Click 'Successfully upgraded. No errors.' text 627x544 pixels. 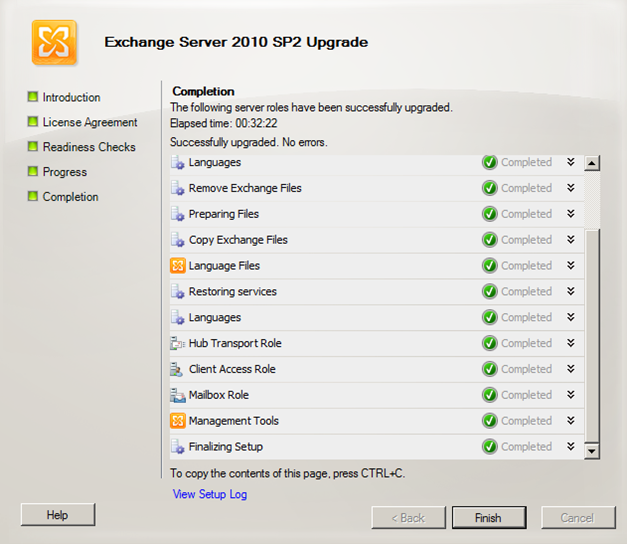click(x=249, y=142)
